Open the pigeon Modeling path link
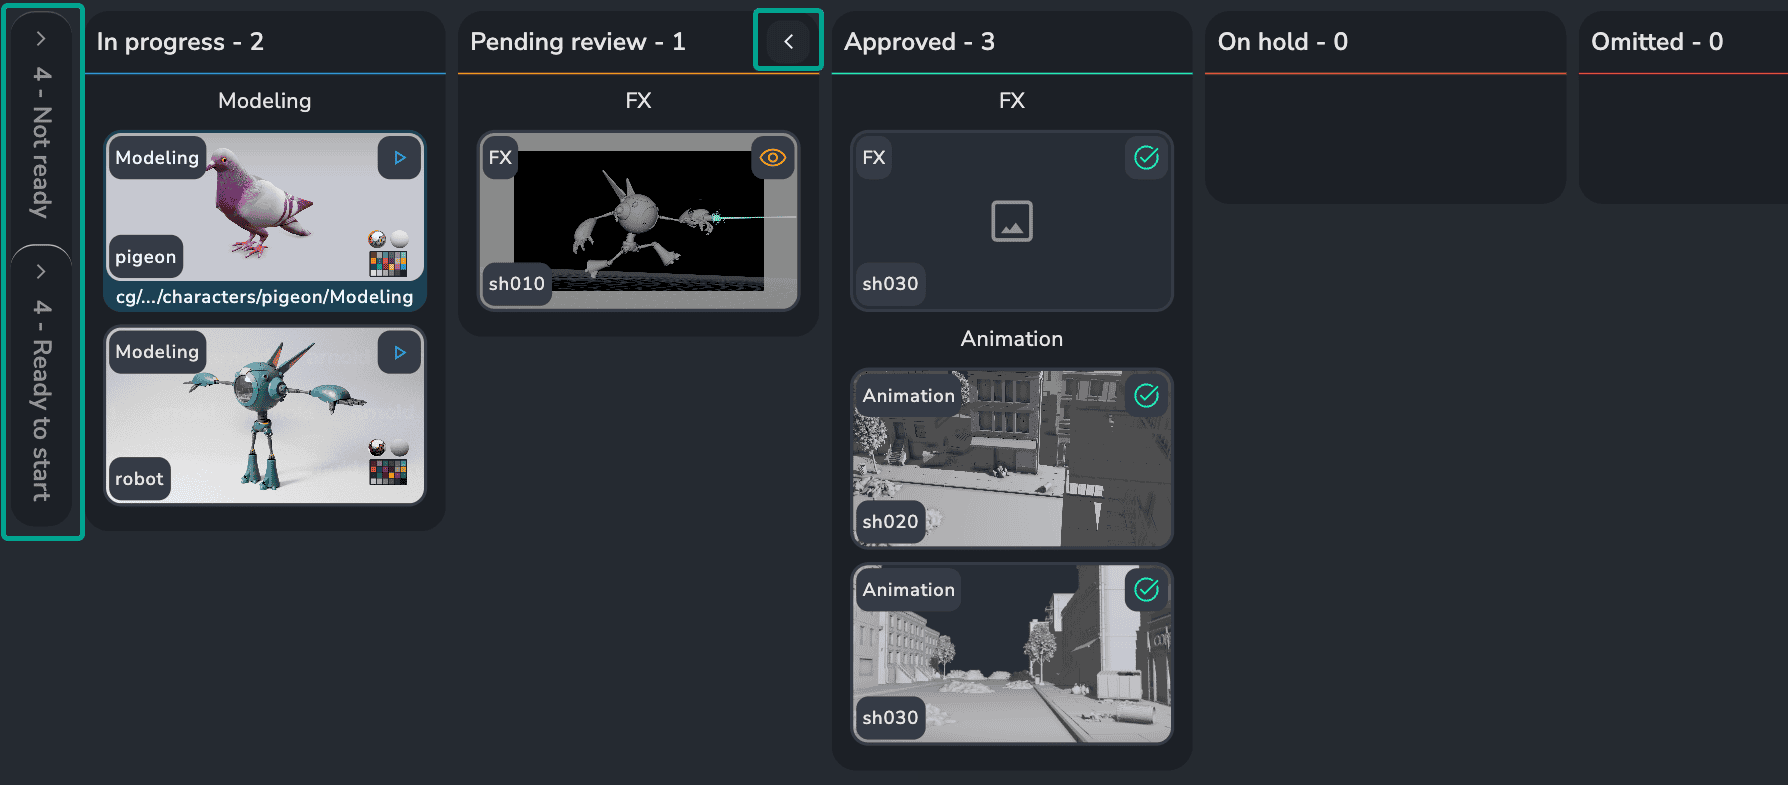 coord(264,297)
